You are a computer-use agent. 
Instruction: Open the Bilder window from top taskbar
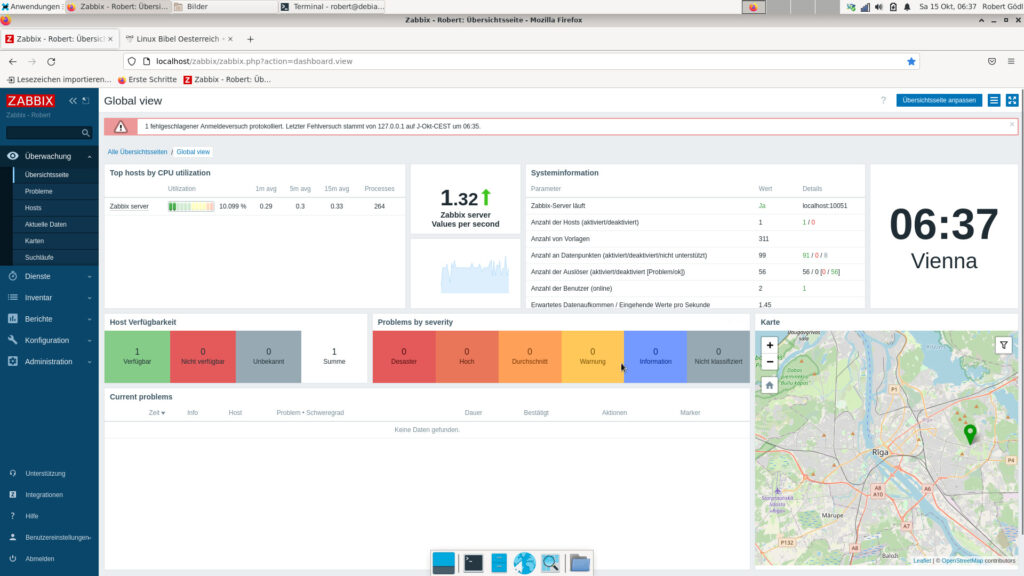[x=224, y=7]
